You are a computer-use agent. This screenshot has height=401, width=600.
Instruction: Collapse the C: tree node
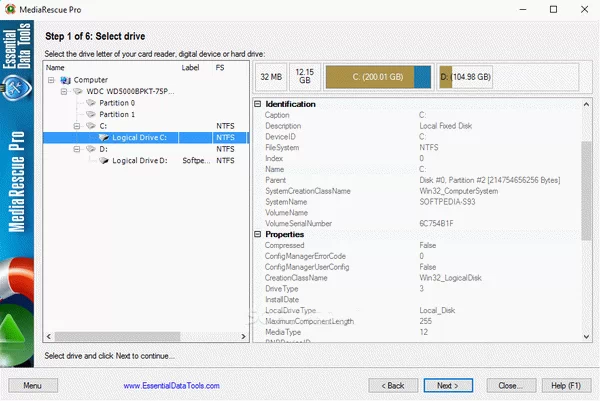77,126
